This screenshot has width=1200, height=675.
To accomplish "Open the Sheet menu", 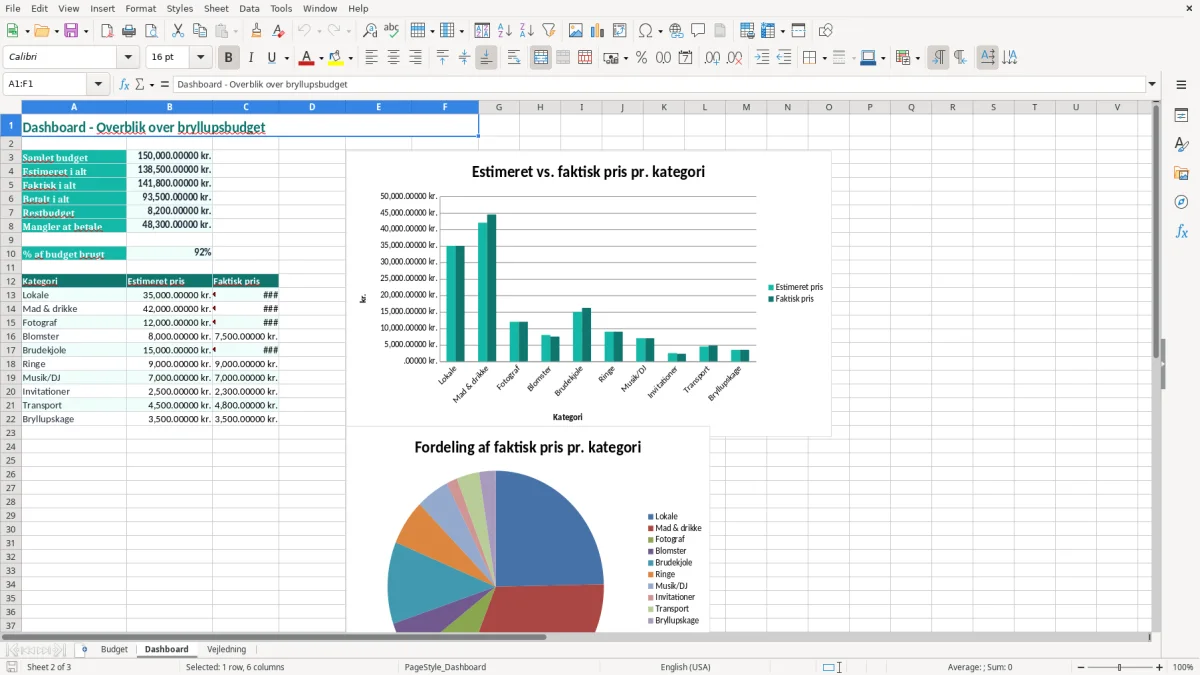I will [x=216, y=8].
